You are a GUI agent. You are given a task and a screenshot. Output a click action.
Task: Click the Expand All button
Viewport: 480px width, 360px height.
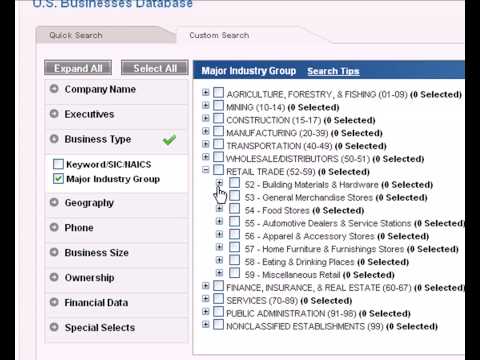[x=78, y=68]
